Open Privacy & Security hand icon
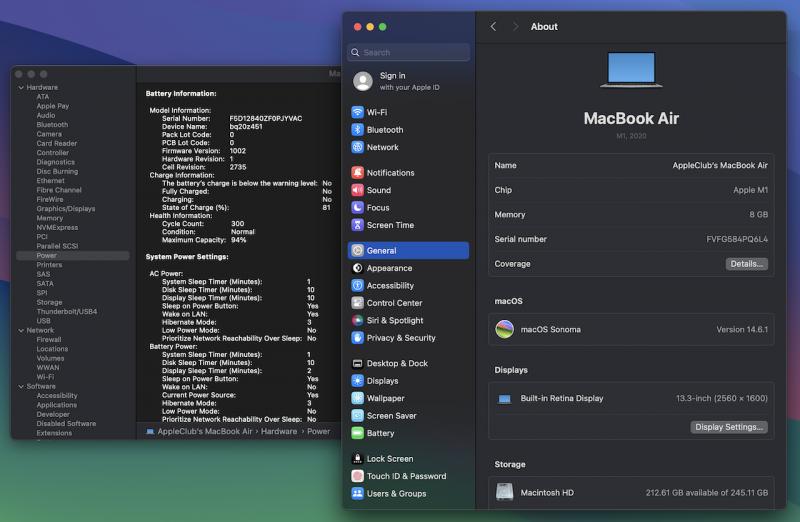This screenshot has width=800, height=522. pos(358,338)
